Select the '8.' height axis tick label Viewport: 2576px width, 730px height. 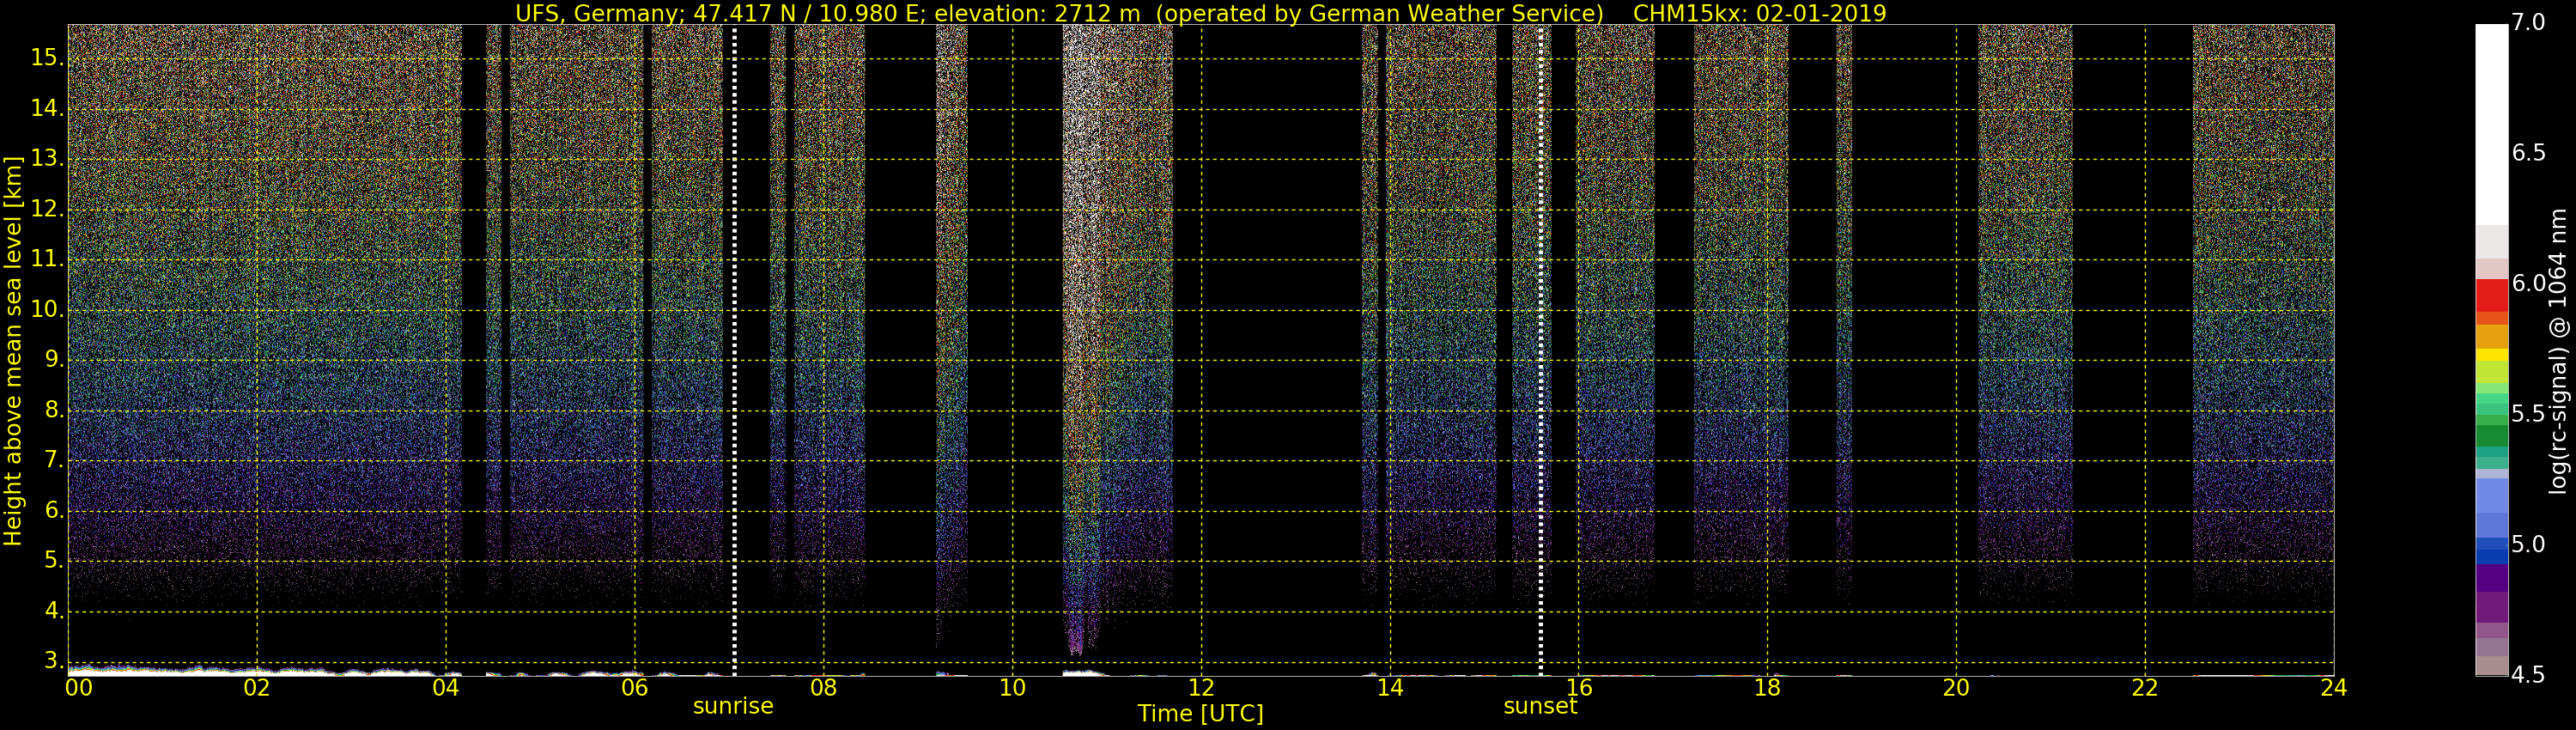pyautogui.click(x=53, y=410)
